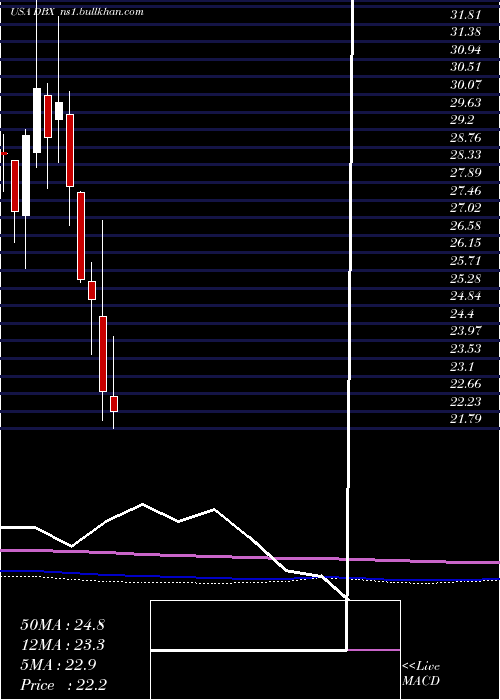
Task: Select the 27.89 price axis label
Action: tap(466, 173)
